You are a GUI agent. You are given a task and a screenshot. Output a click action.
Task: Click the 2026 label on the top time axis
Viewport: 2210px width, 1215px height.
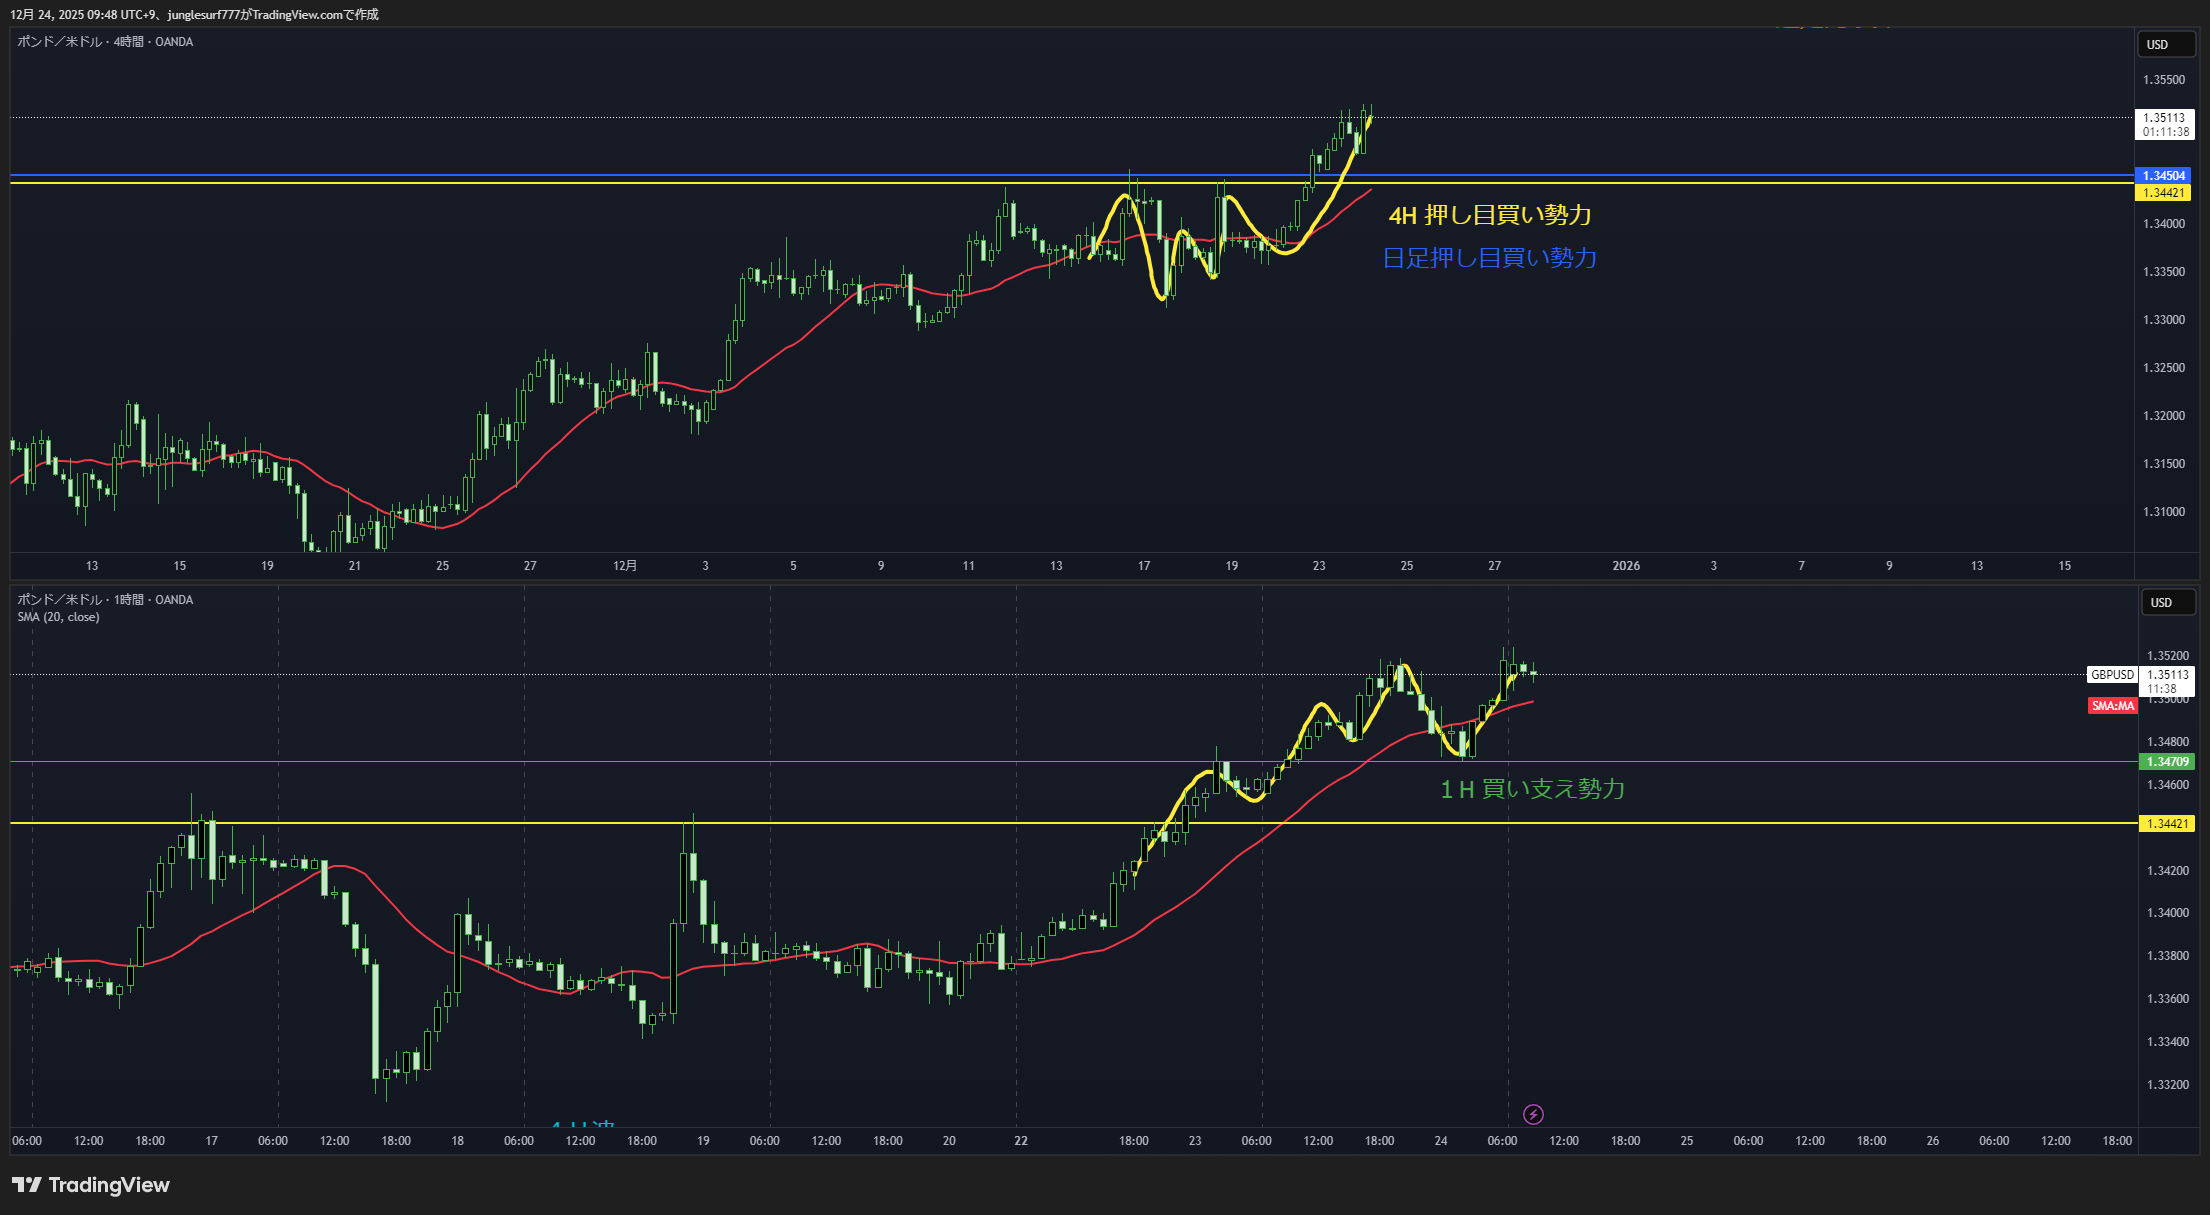pyautogui.click(x=1626, y=566)
